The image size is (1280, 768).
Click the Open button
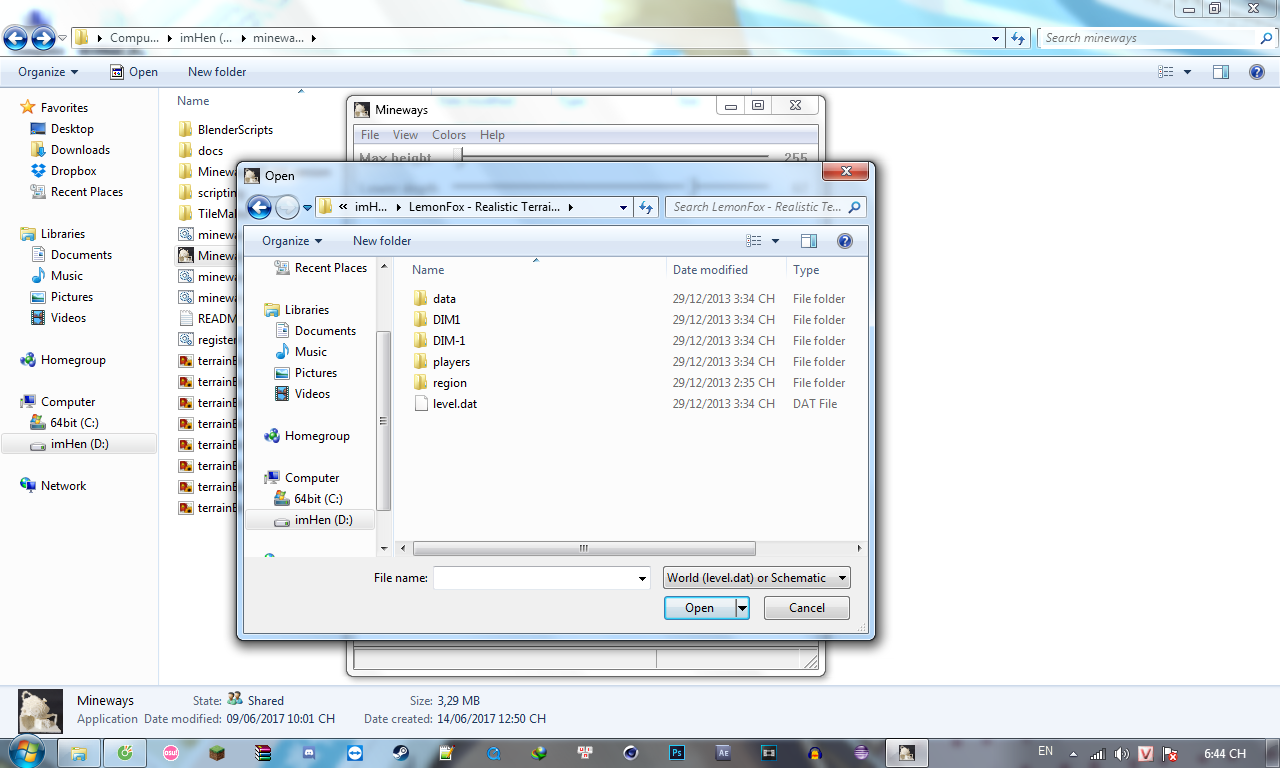[700, 608]
